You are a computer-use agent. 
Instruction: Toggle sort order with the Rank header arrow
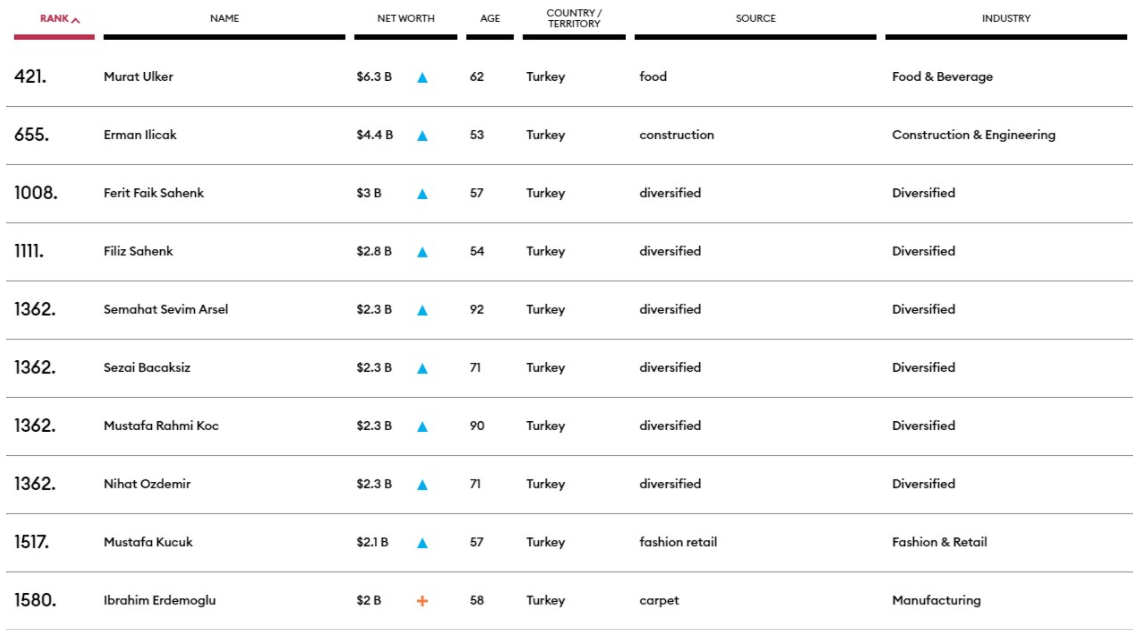click(x=76, y=20)
